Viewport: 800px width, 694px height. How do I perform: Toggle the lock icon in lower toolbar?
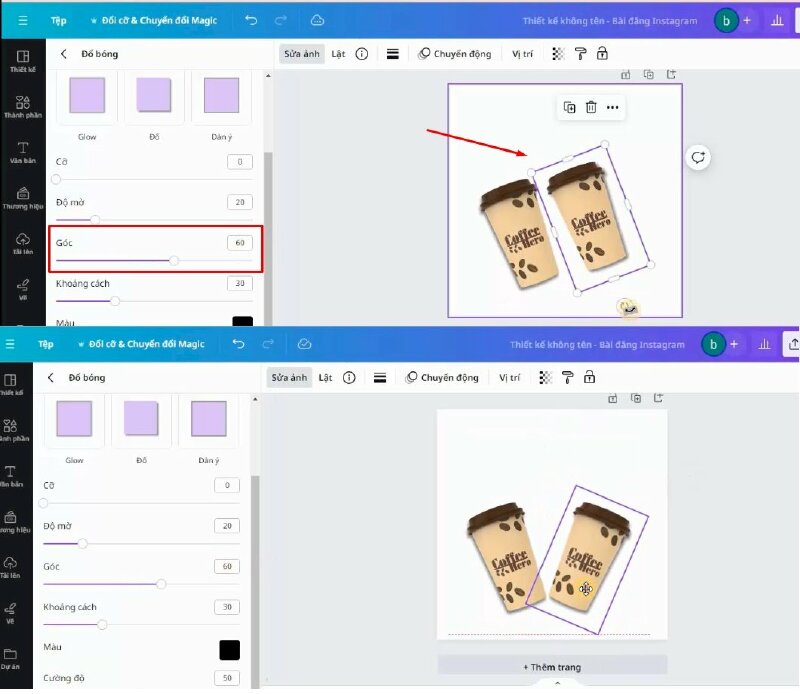point(589,377)
